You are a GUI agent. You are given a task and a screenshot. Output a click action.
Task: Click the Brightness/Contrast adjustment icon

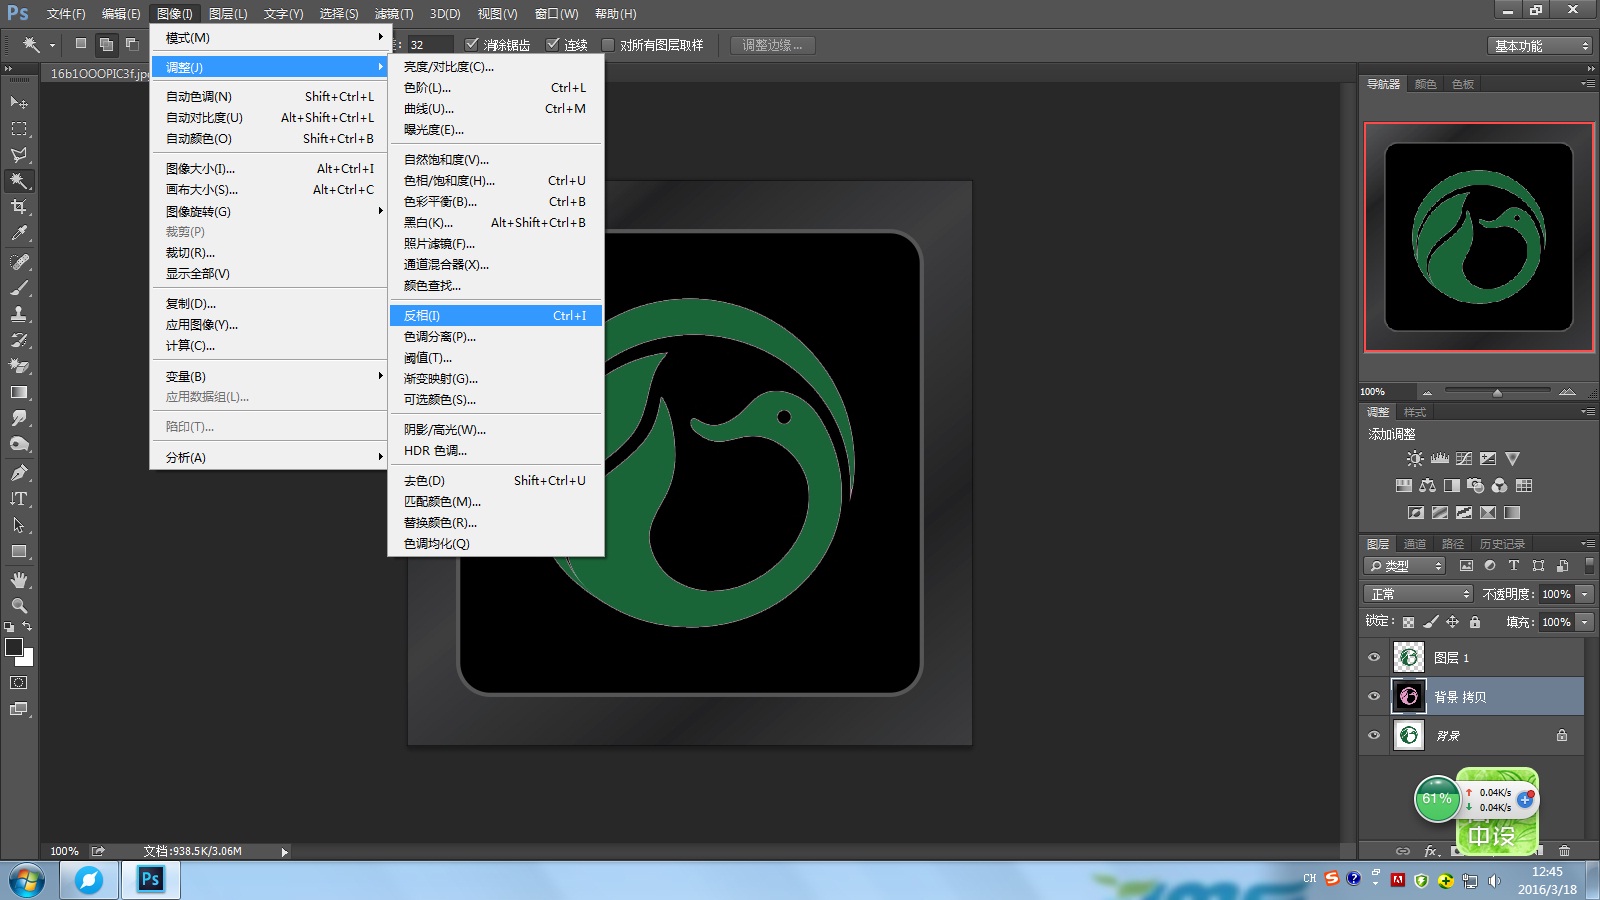1415,459
